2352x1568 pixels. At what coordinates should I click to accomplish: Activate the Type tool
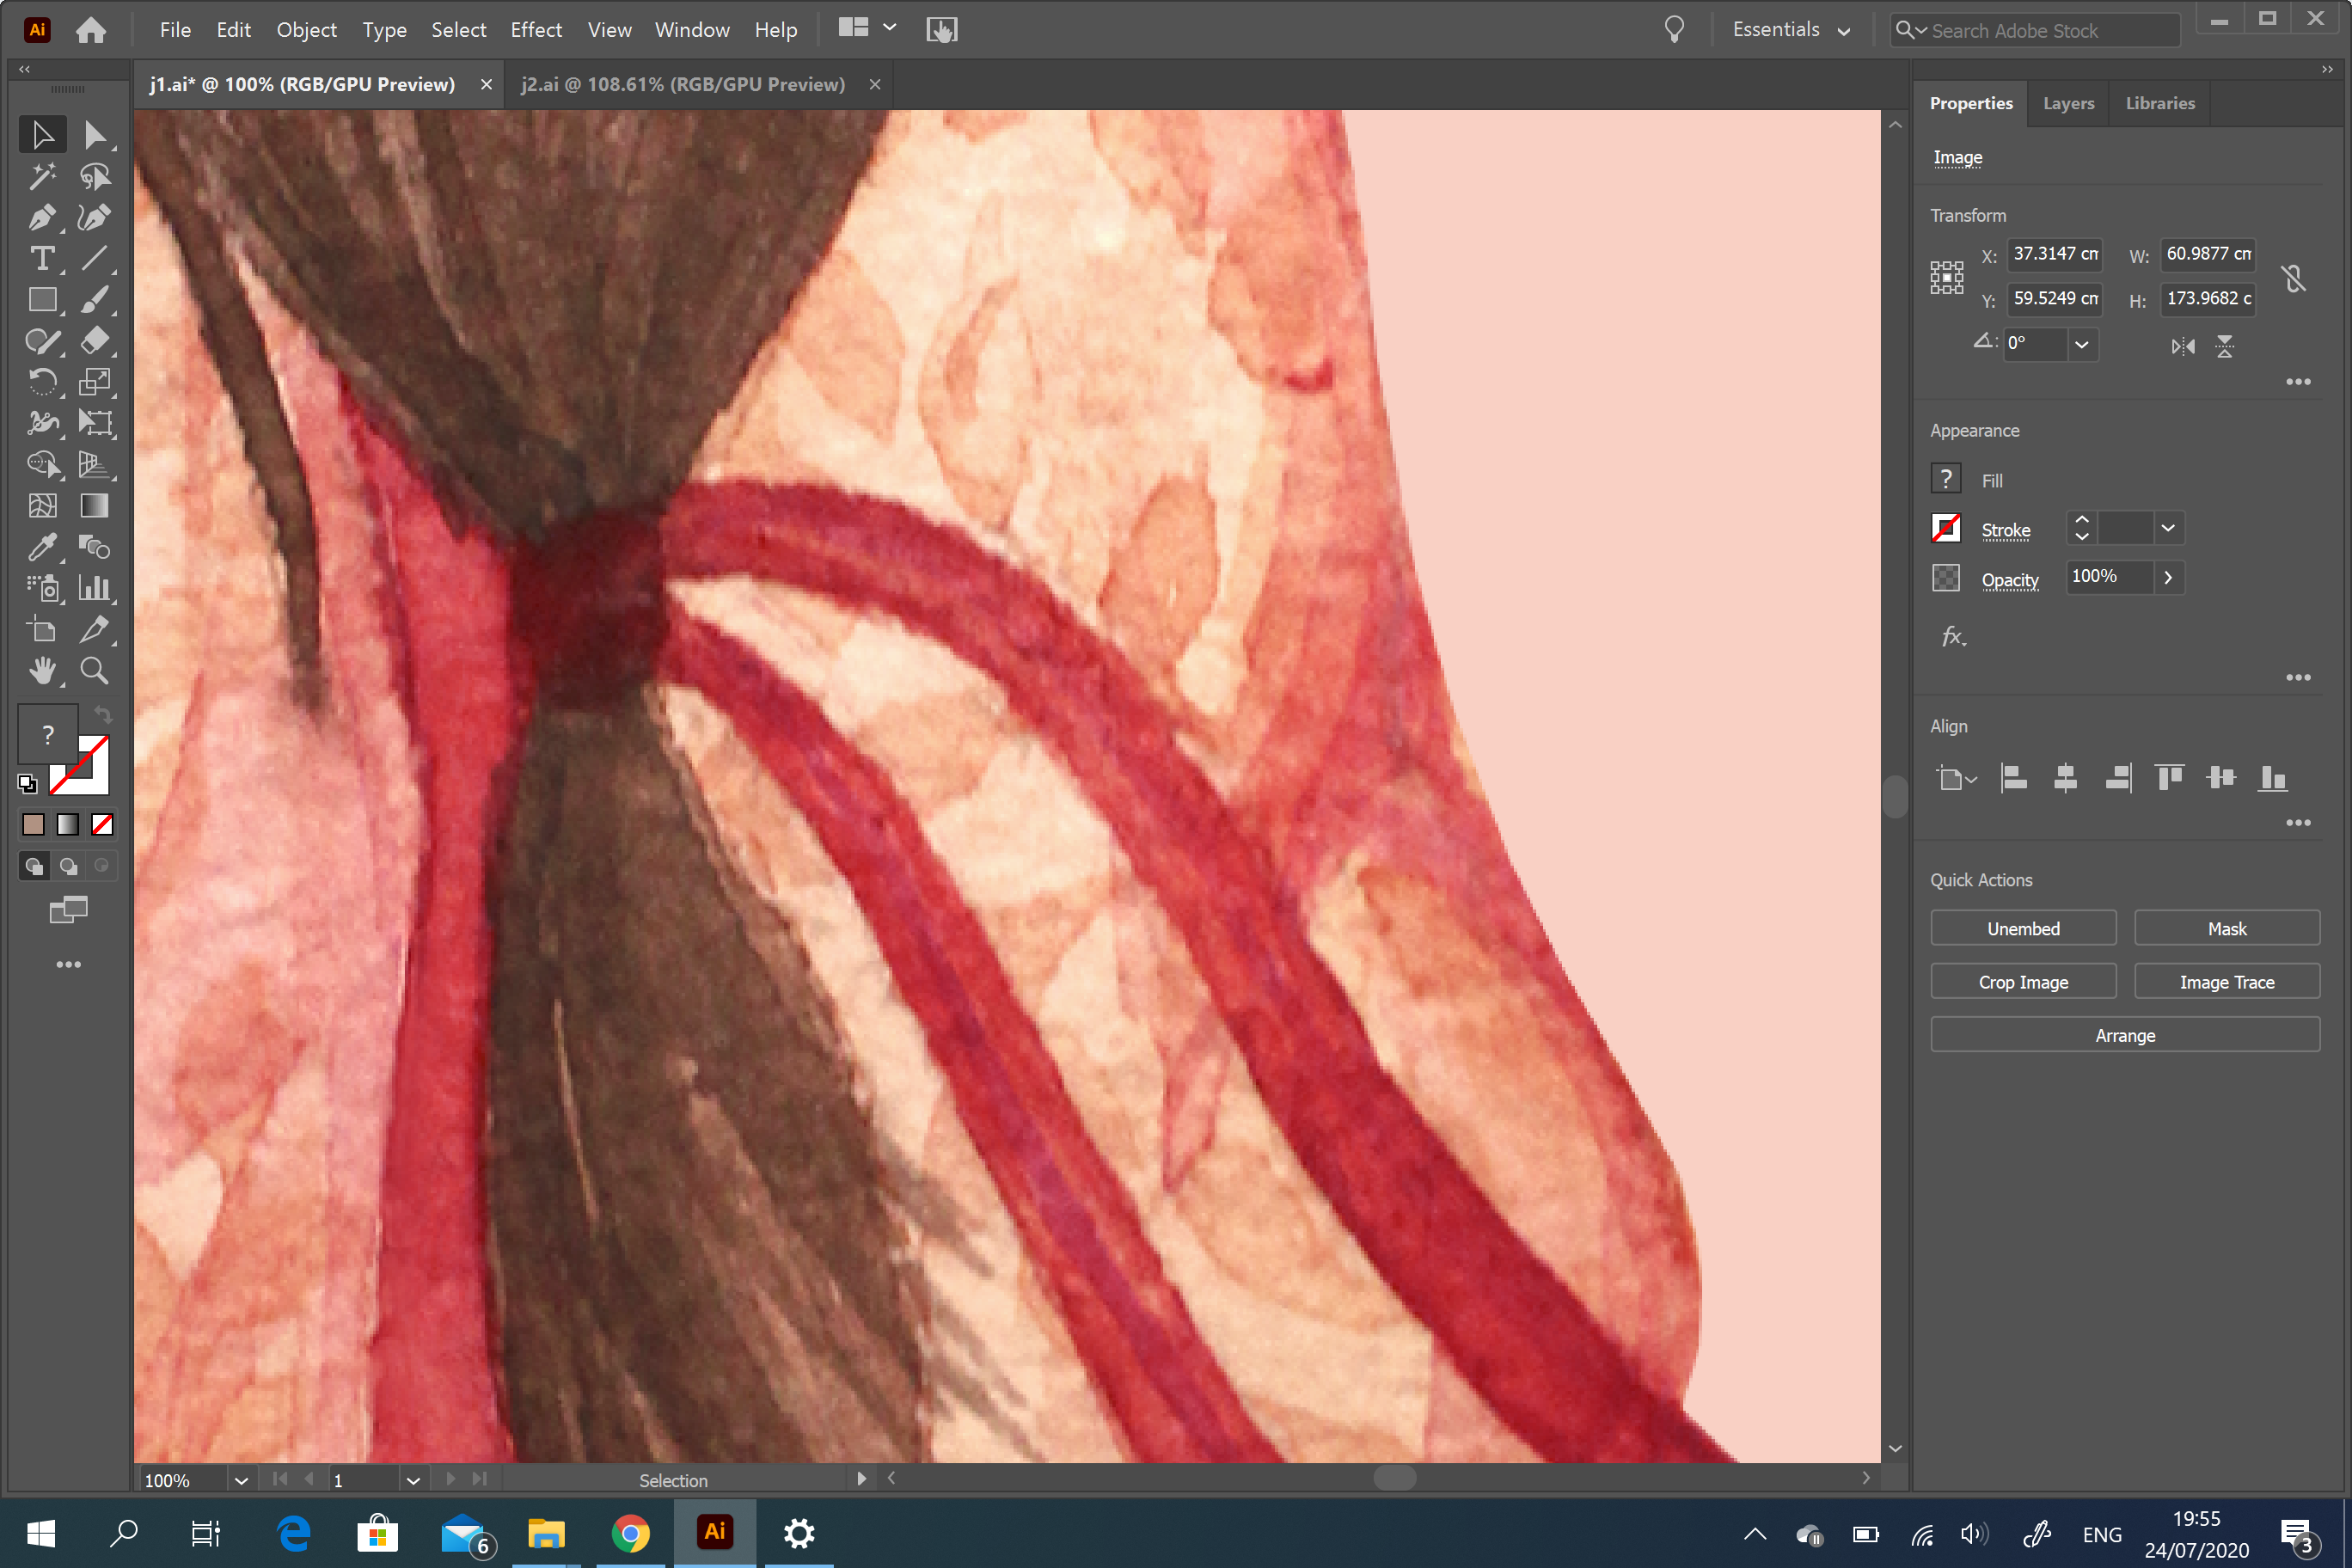(42, 259)
